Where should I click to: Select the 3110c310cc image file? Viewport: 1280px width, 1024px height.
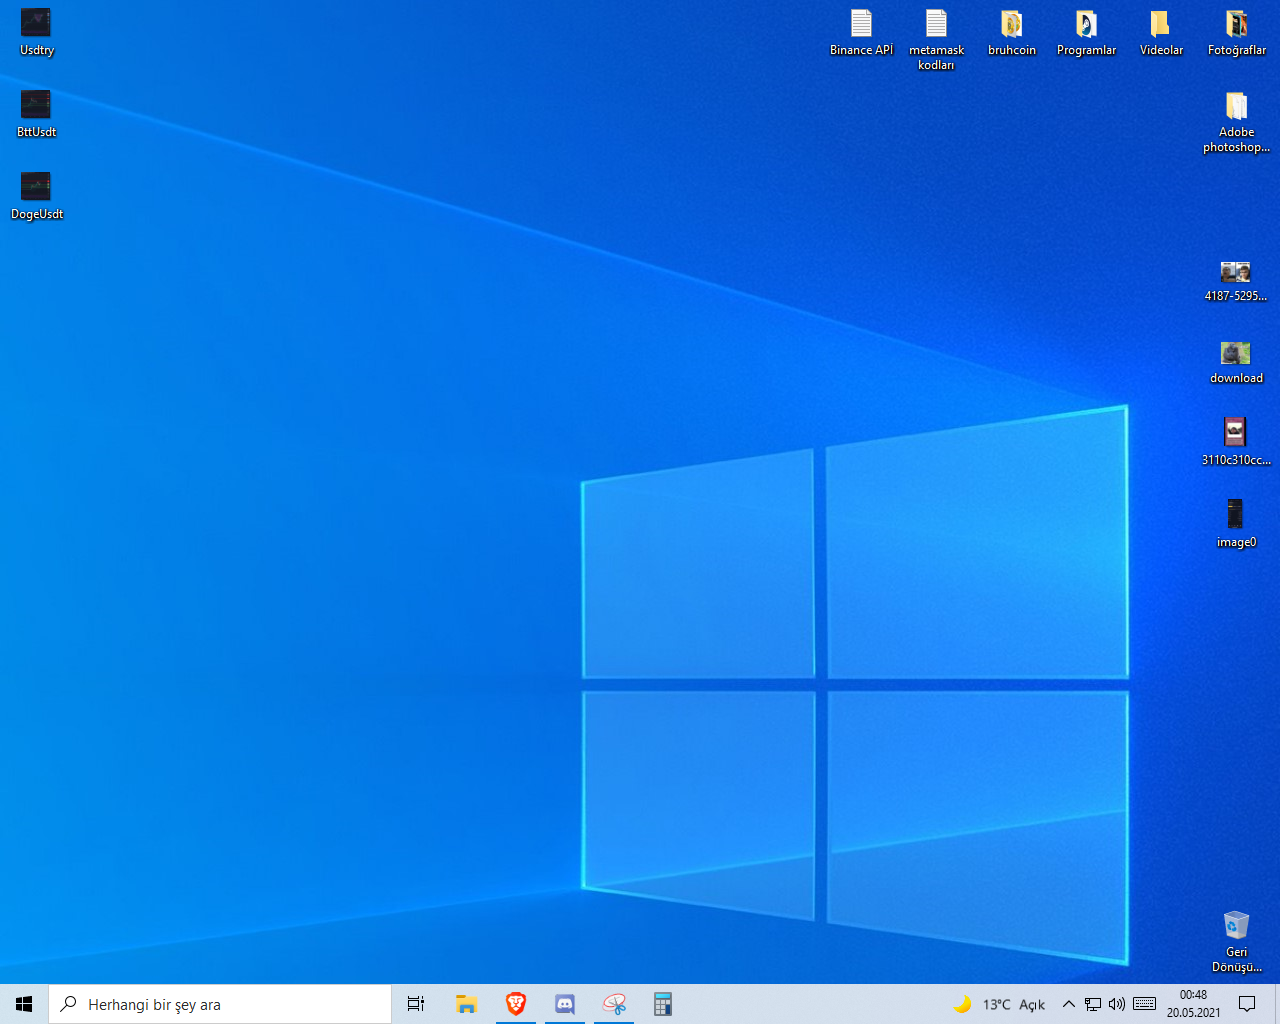(x=1236, y=442)
